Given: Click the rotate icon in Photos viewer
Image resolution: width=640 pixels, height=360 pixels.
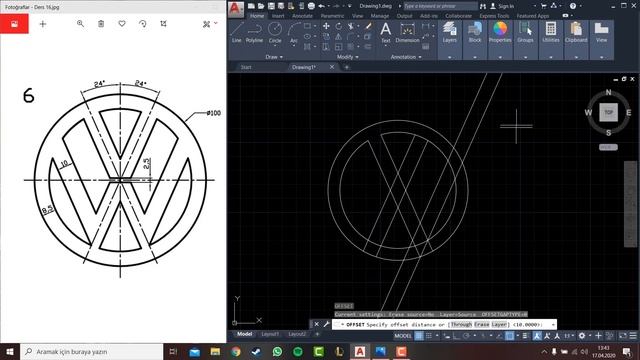Looking at the screenshot, I should click(142, 24).
